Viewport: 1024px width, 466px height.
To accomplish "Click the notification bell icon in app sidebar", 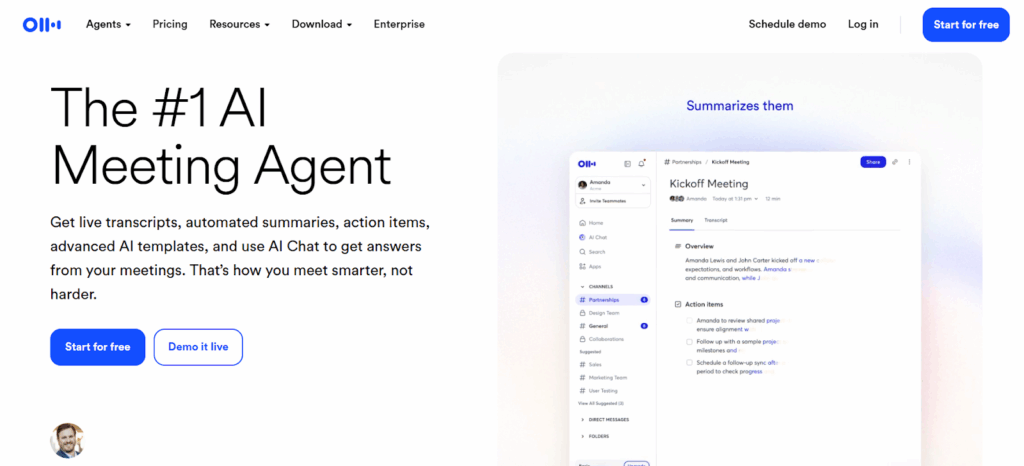I will point(642,163).
